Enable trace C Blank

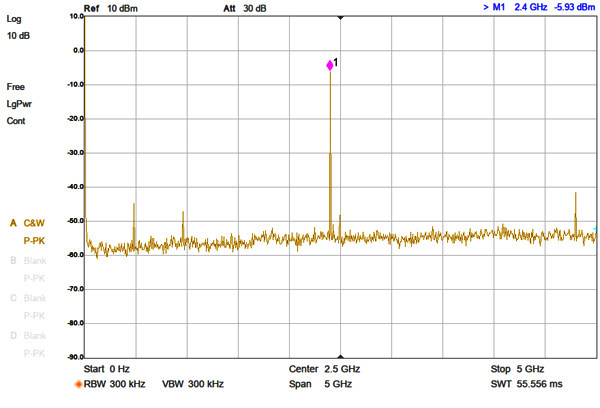(28, 298)
